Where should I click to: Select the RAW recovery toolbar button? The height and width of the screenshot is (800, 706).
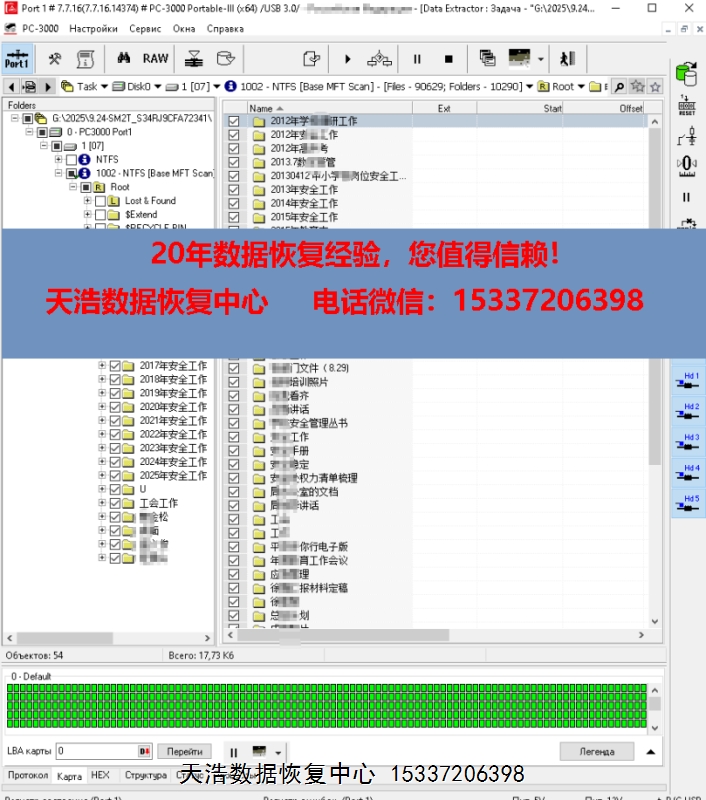pos(156,59)
